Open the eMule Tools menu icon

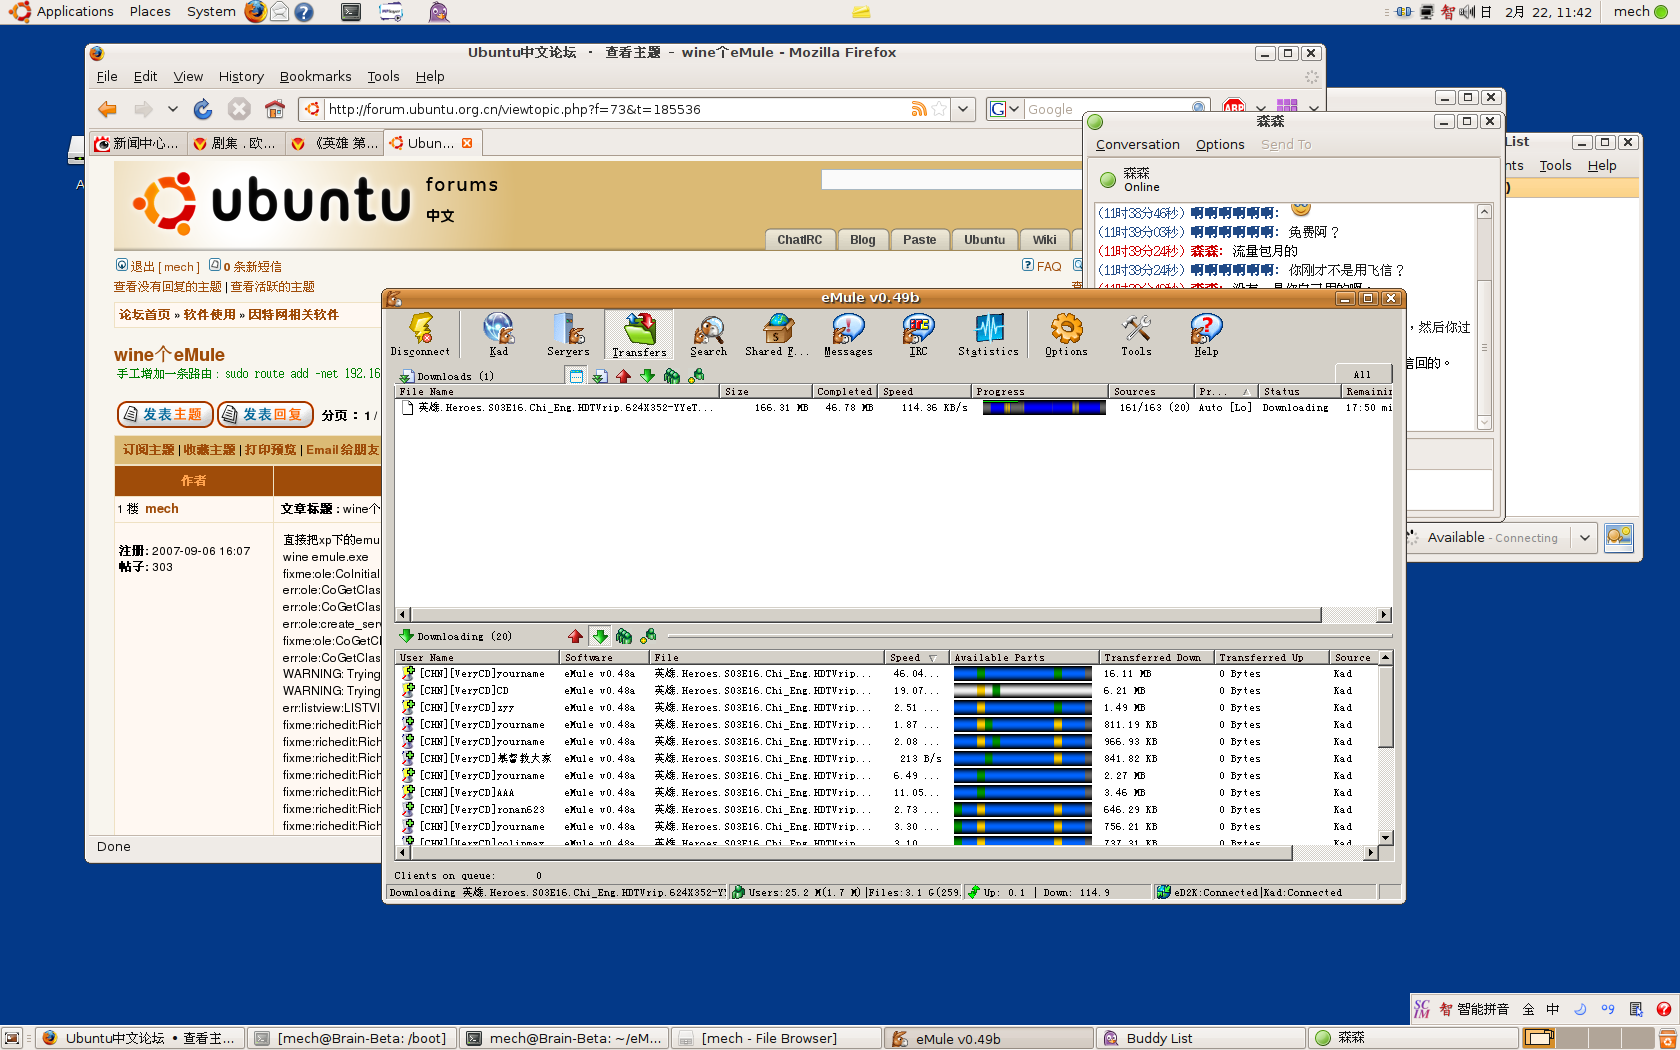pyautogui.click(x=1136, y=335)
